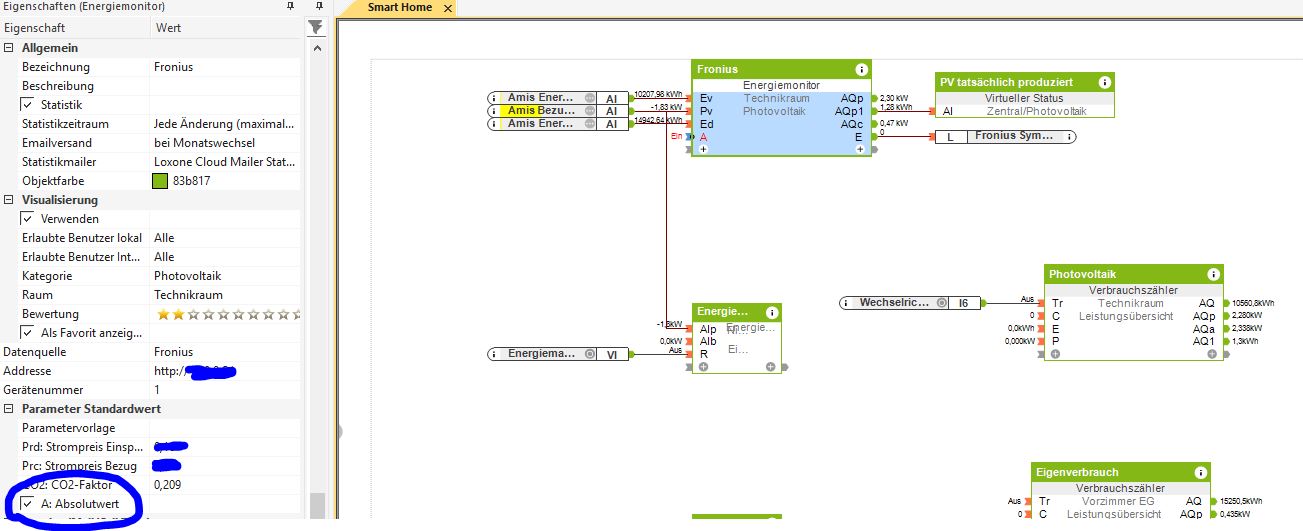Click the Bezeichnung value field Fronius
The height and width of the screenshot is (531, 1303).
click(225, 67)
